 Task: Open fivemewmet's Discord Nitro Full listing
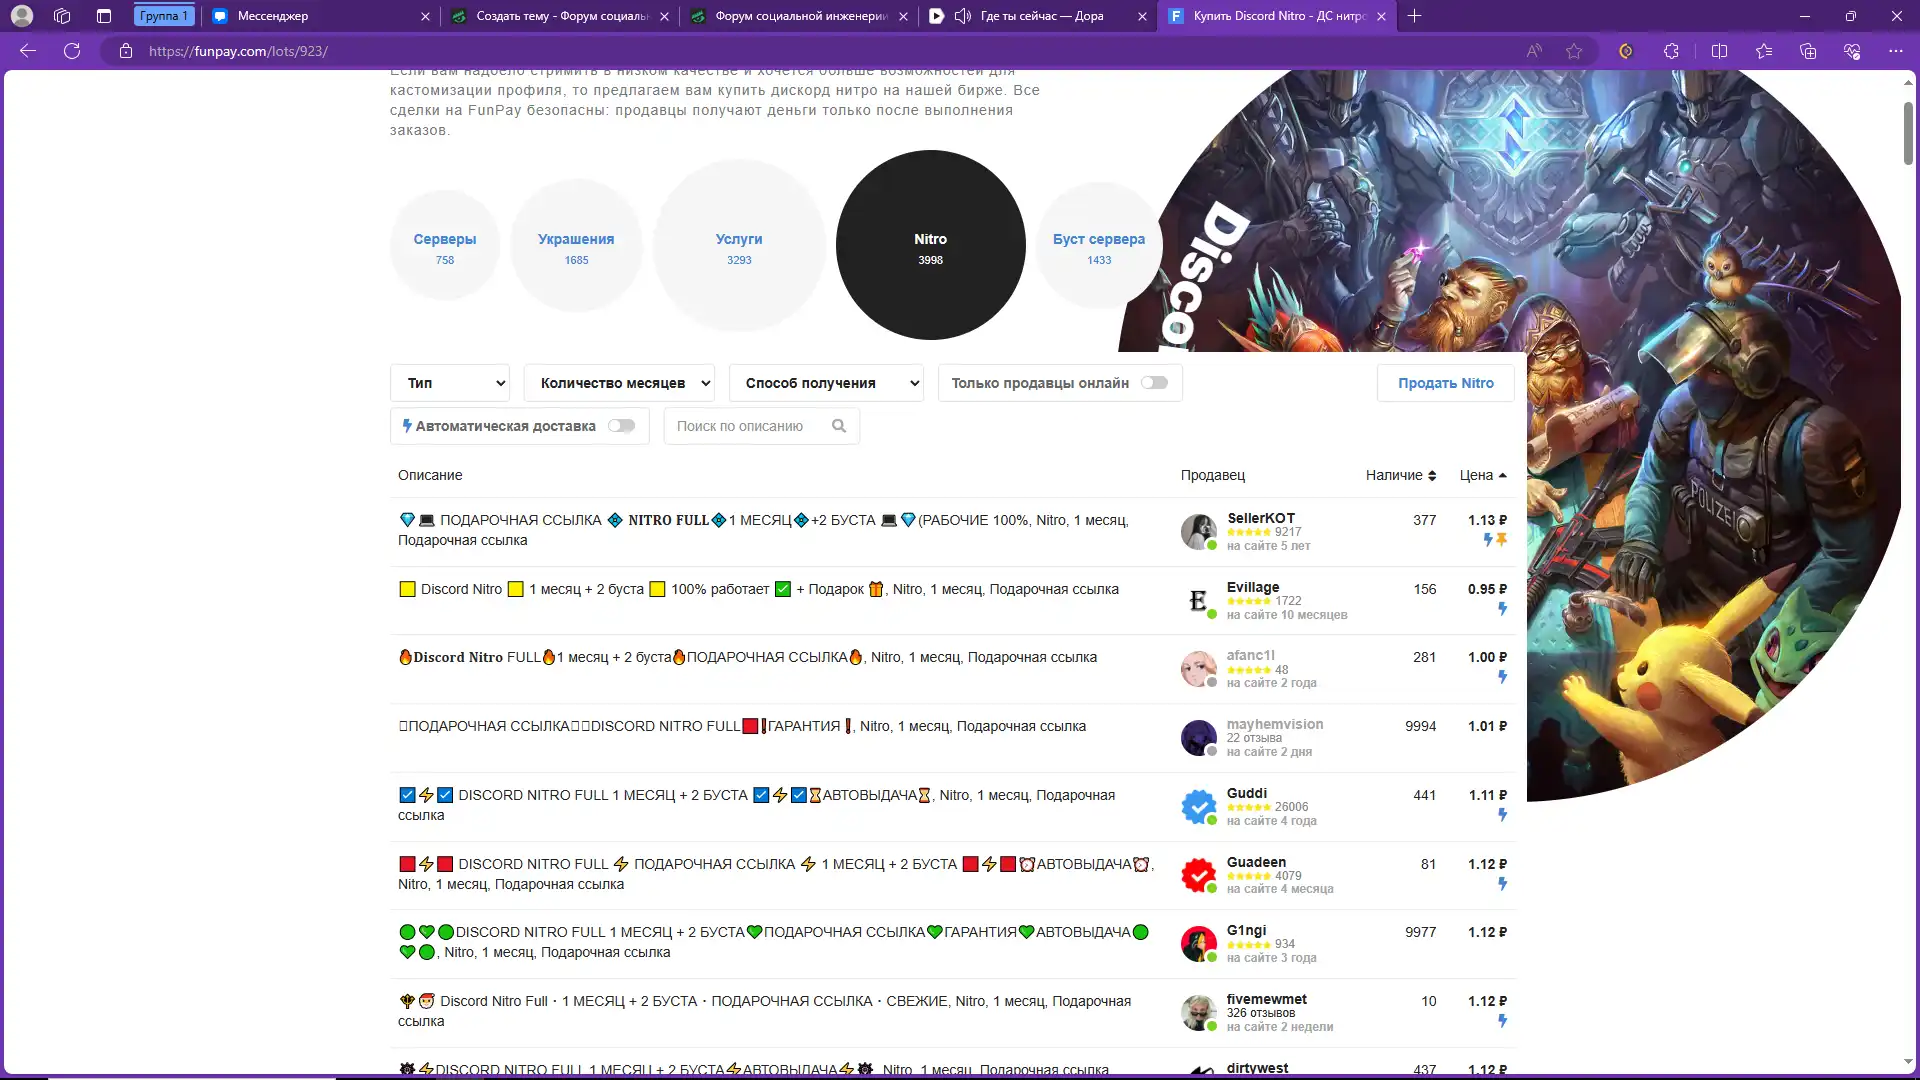[765, 1011]
